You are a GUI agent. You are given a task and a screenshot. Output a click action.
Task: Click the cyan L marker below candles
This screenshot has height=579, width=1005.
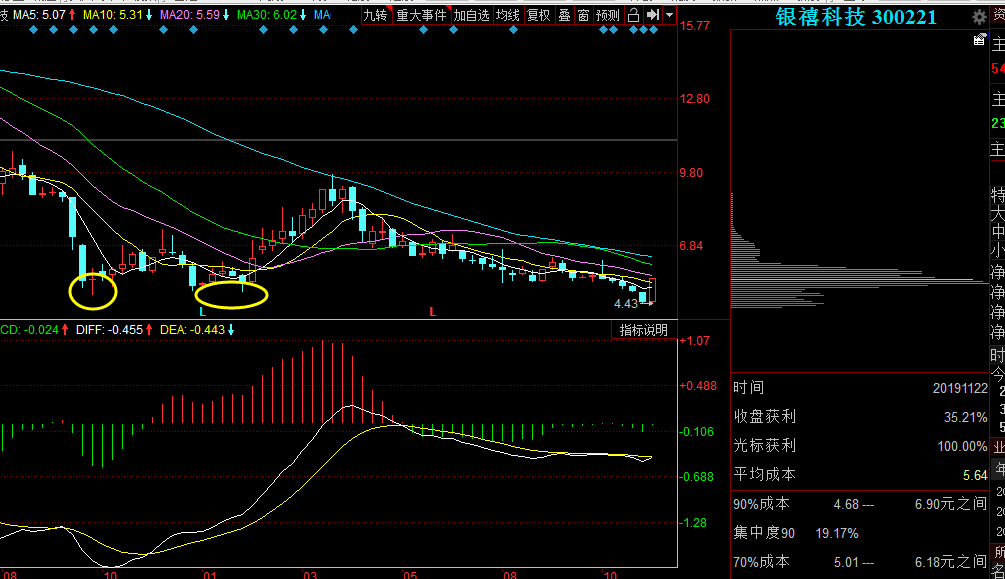(x=203, y=312)
